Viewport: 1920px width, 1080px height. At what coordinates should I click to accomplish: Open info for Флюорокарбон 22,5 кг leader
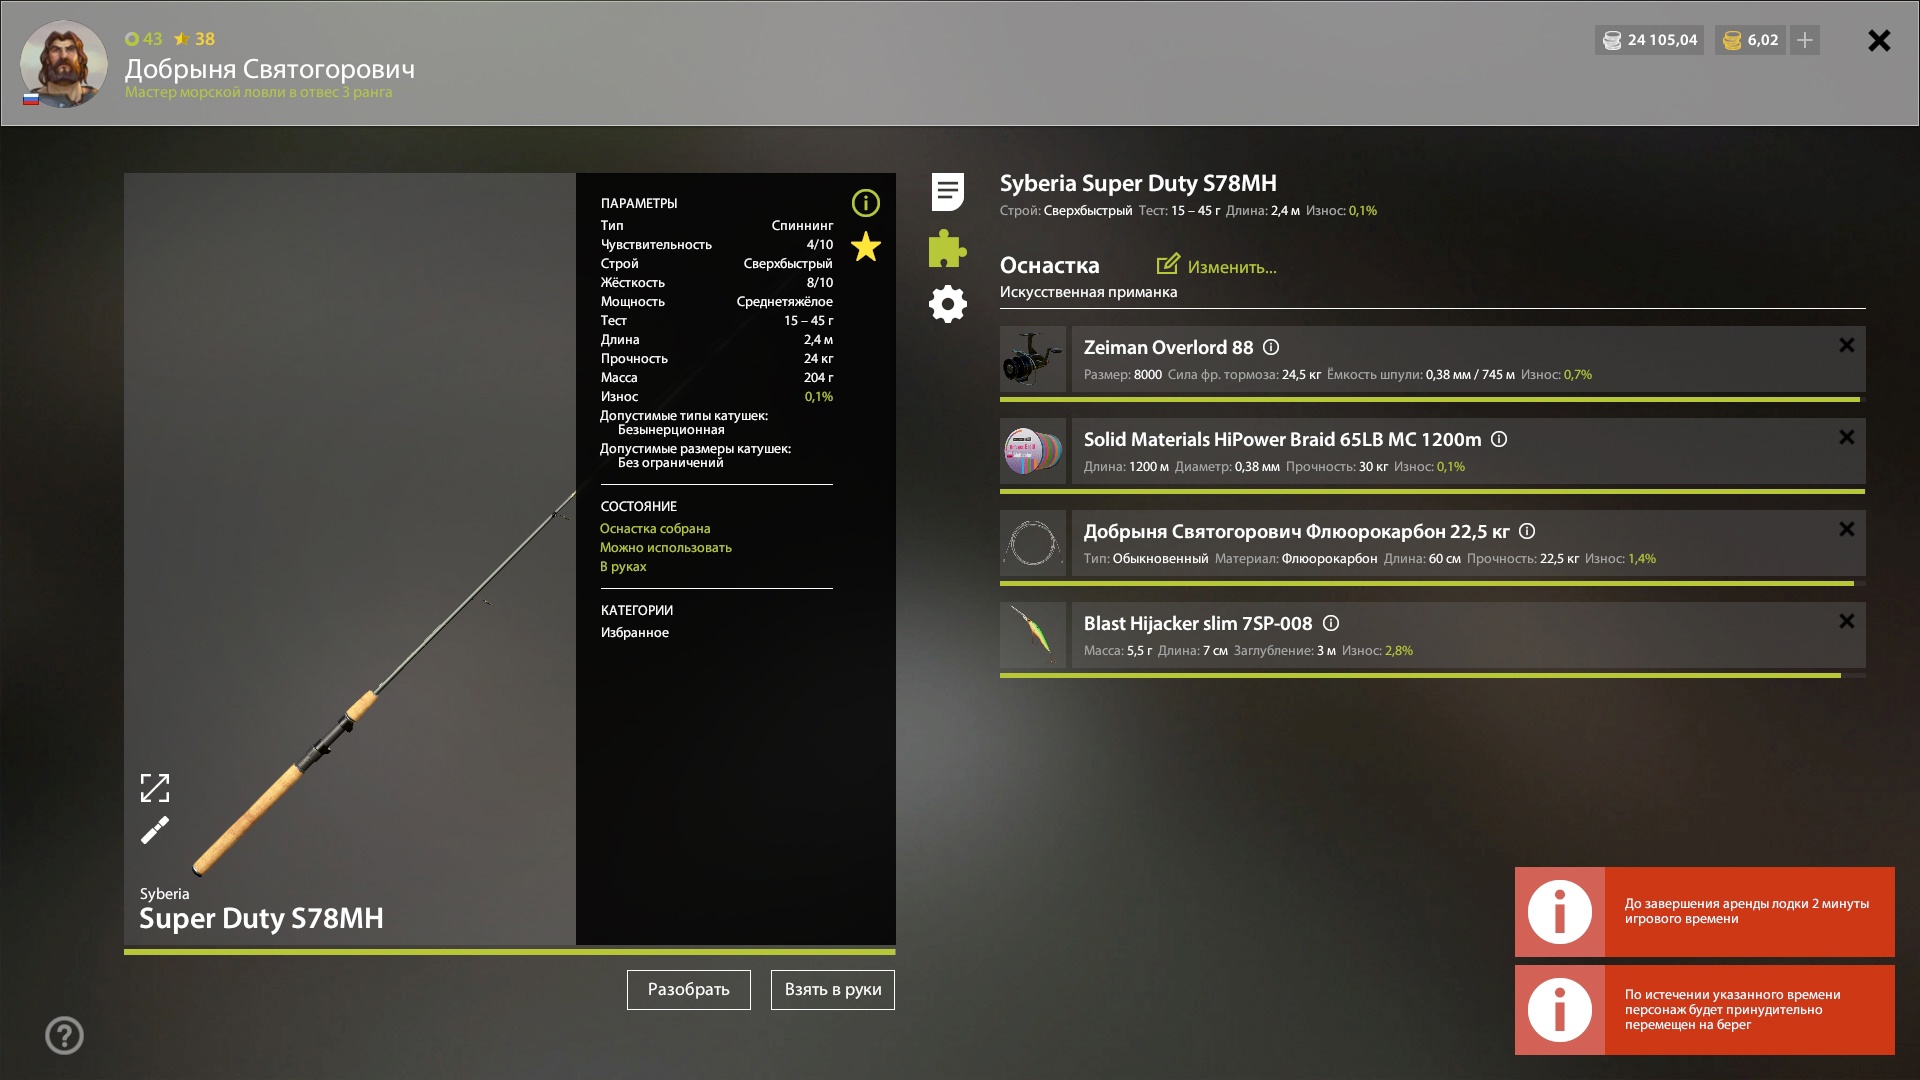[1527, 531]
